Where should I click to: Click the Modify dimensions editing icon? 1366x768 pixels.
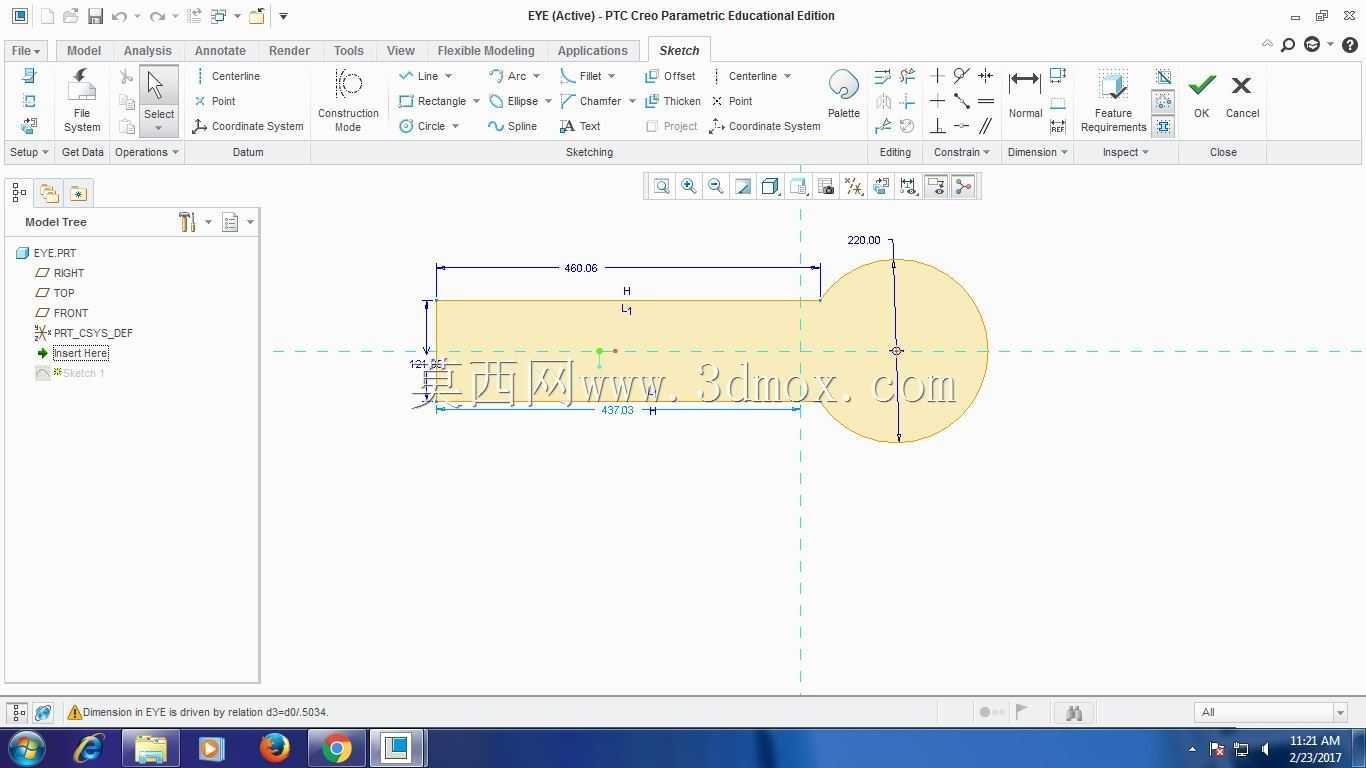click(883, 76)
